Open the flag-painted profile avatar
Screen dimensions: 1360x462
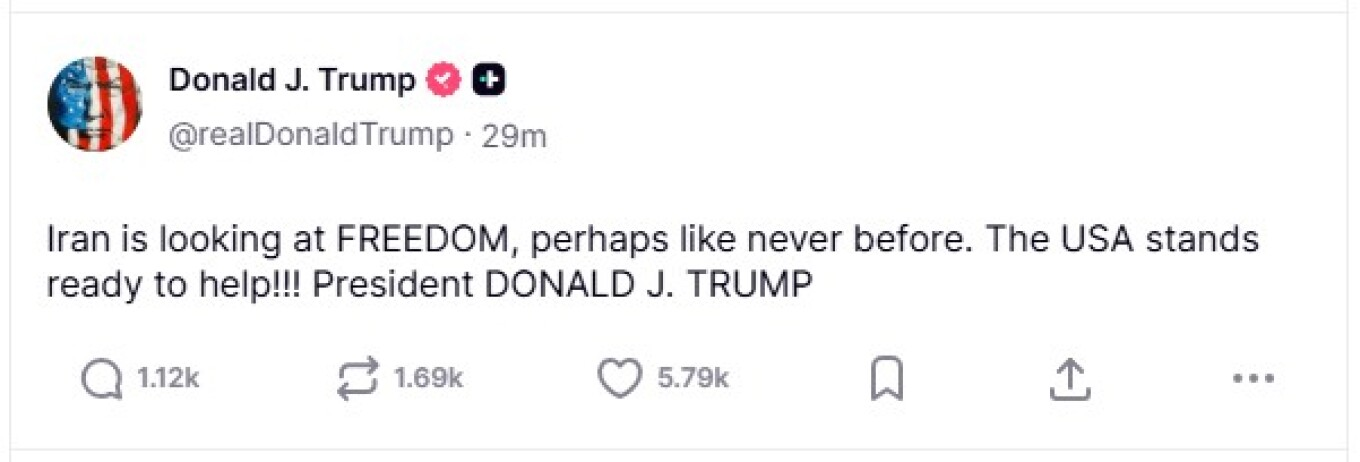coord(95,104)
